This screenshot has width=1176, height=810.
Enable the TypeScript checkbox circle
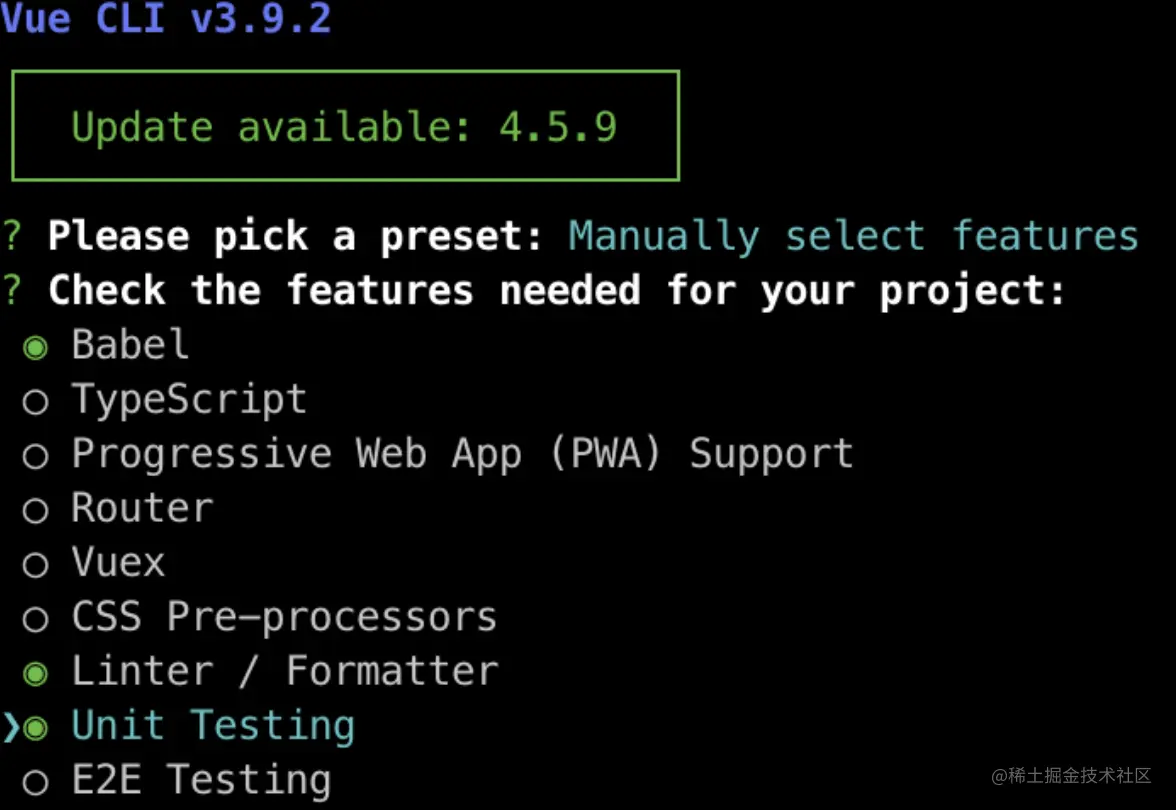pyautogui.click(x=36, y=402)
